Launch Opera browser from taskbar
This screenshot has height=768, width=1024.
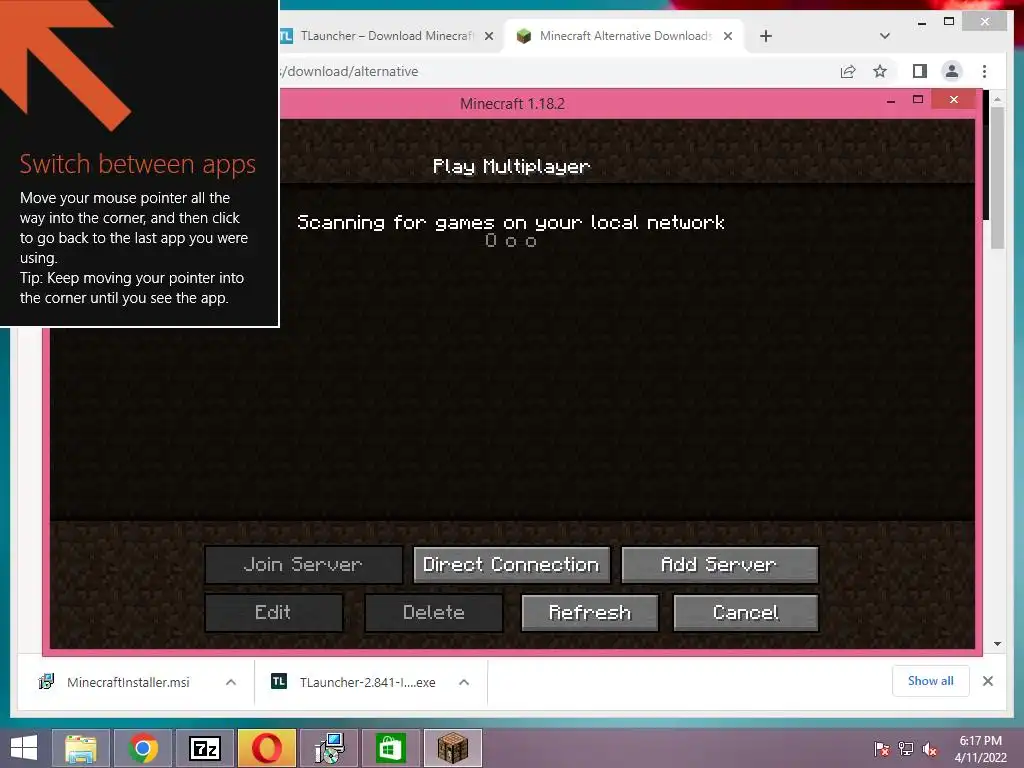[x=267, y=748]
